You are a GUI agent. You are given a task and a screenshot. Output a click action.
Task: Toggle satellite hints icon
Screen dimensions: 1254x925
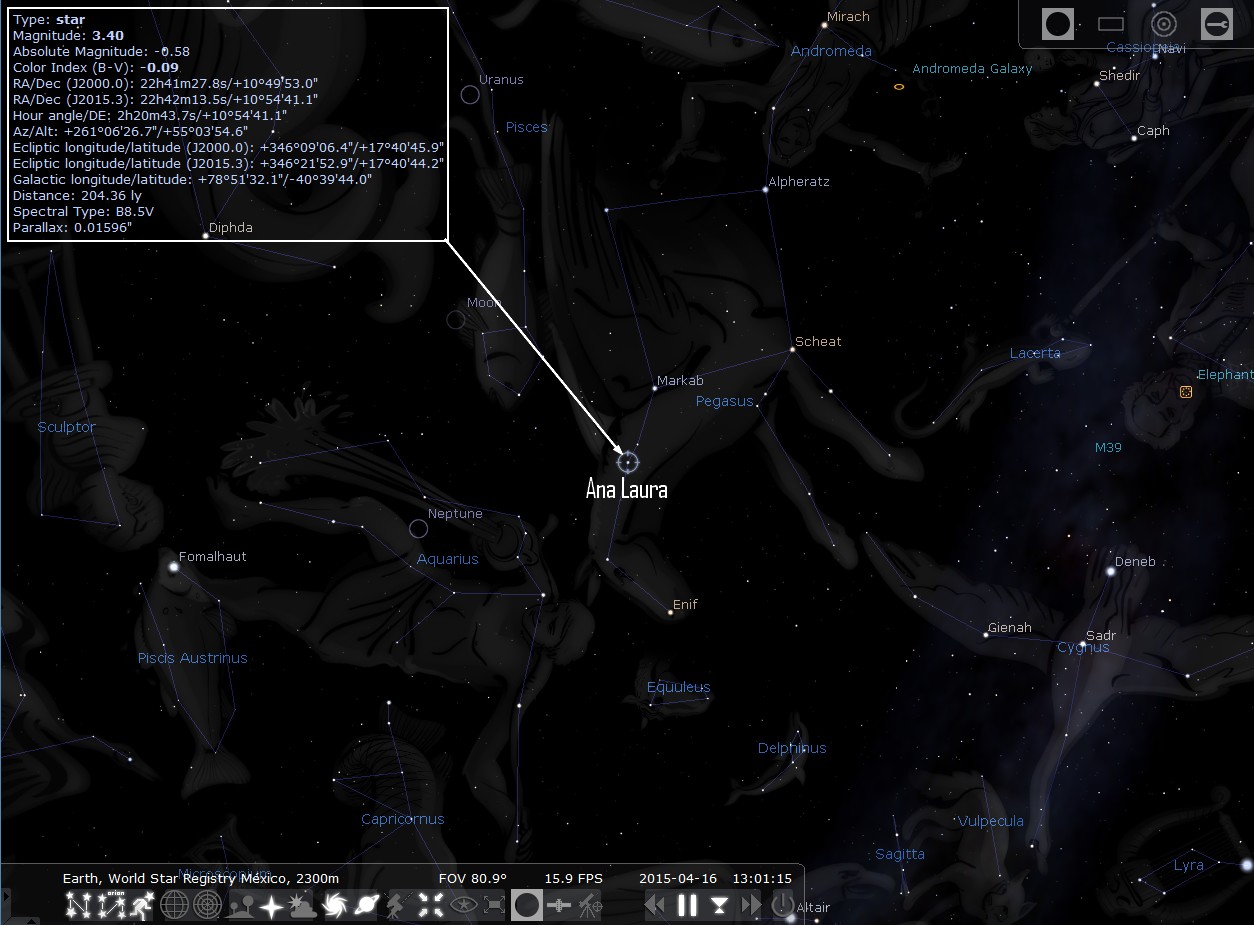(x=559, y=906)
